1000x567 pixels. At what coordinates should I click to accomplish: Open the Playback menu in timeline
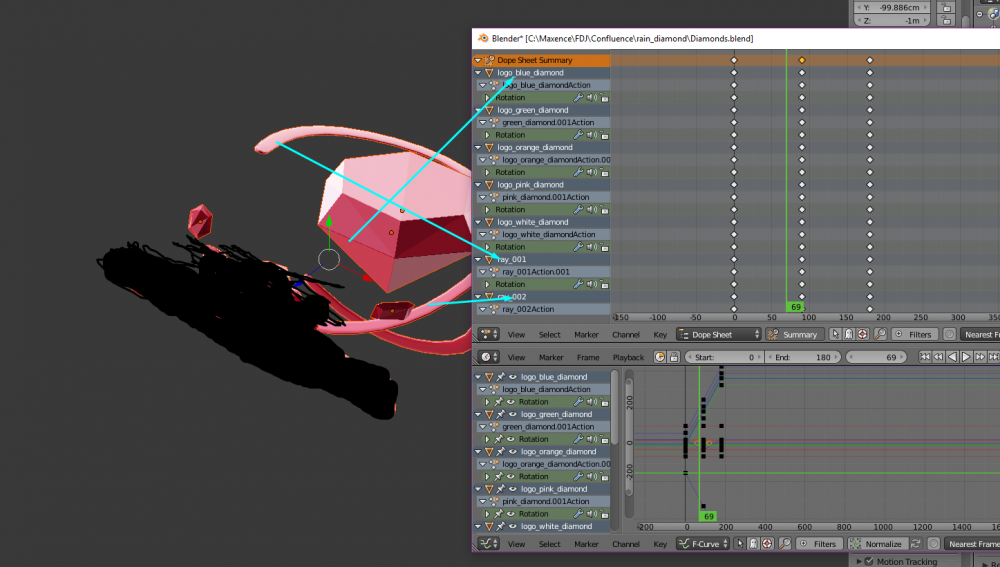(628, 357)
